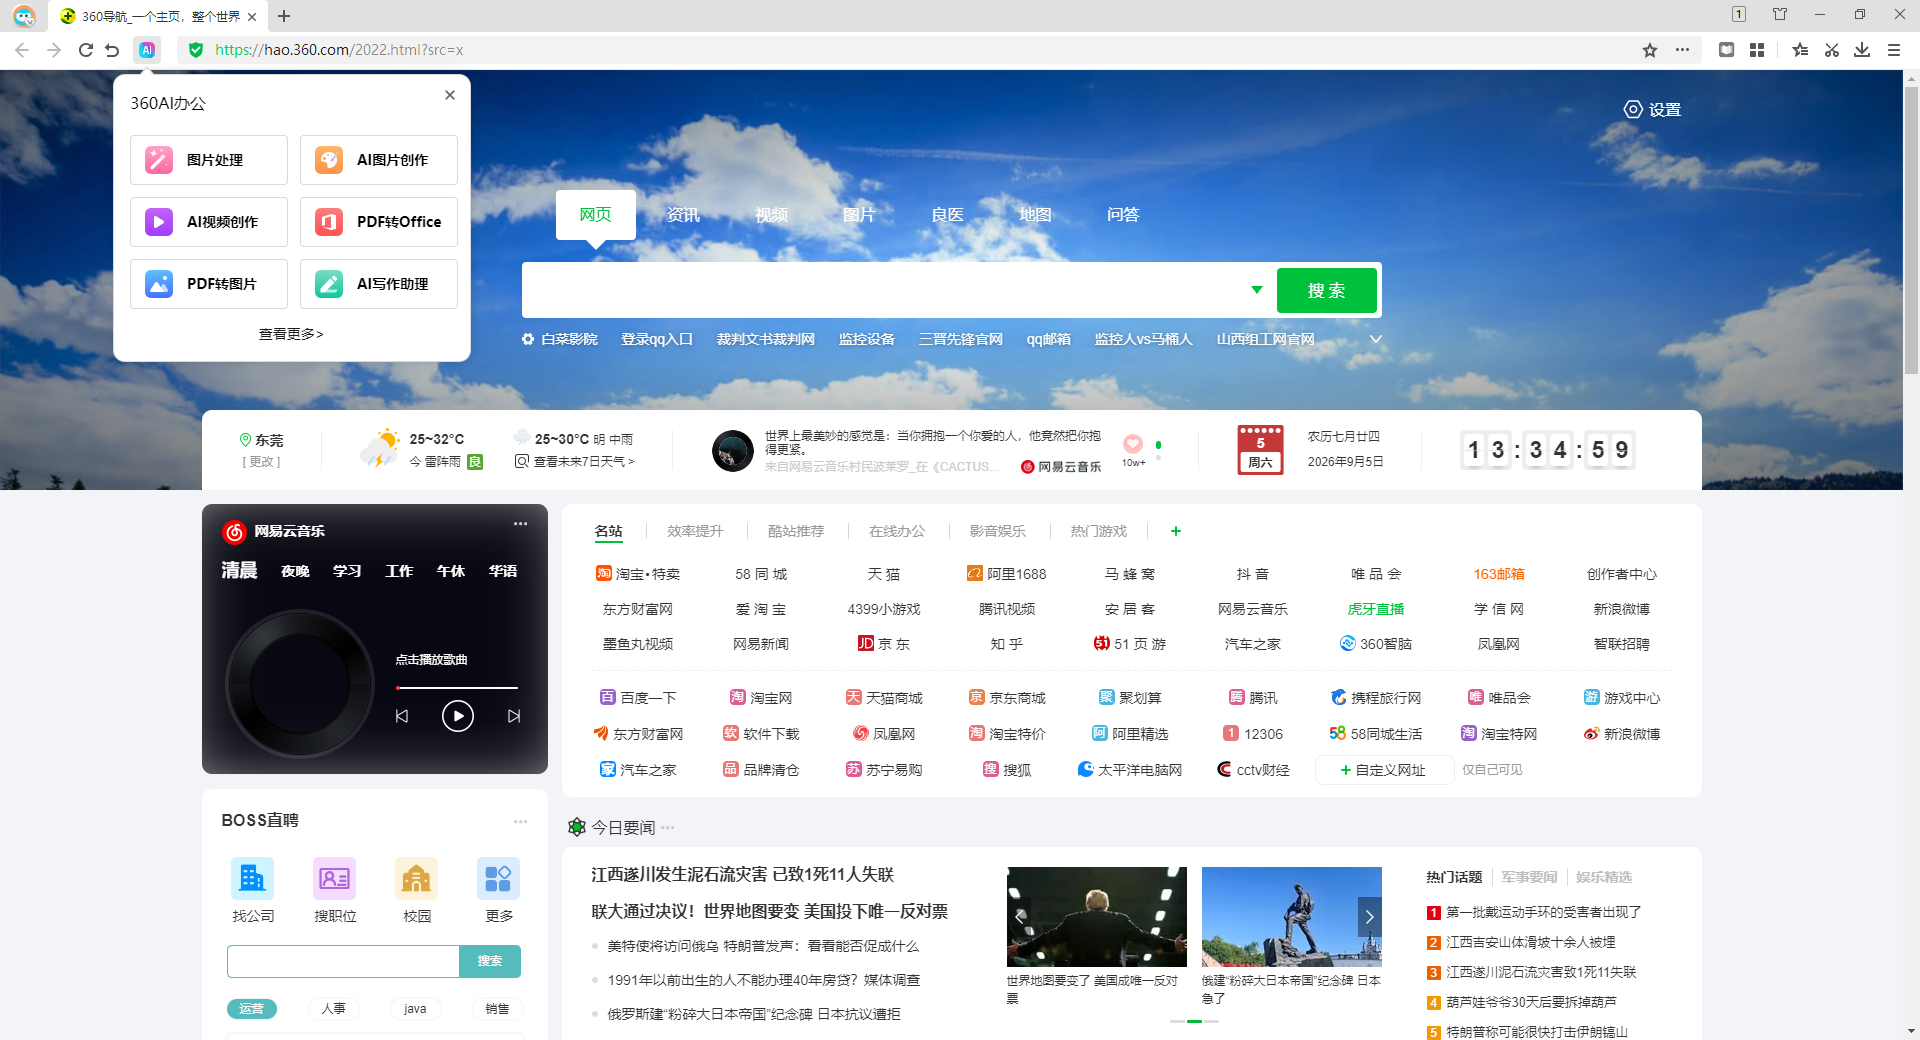Click the browser reload icon

coord(86,50)
